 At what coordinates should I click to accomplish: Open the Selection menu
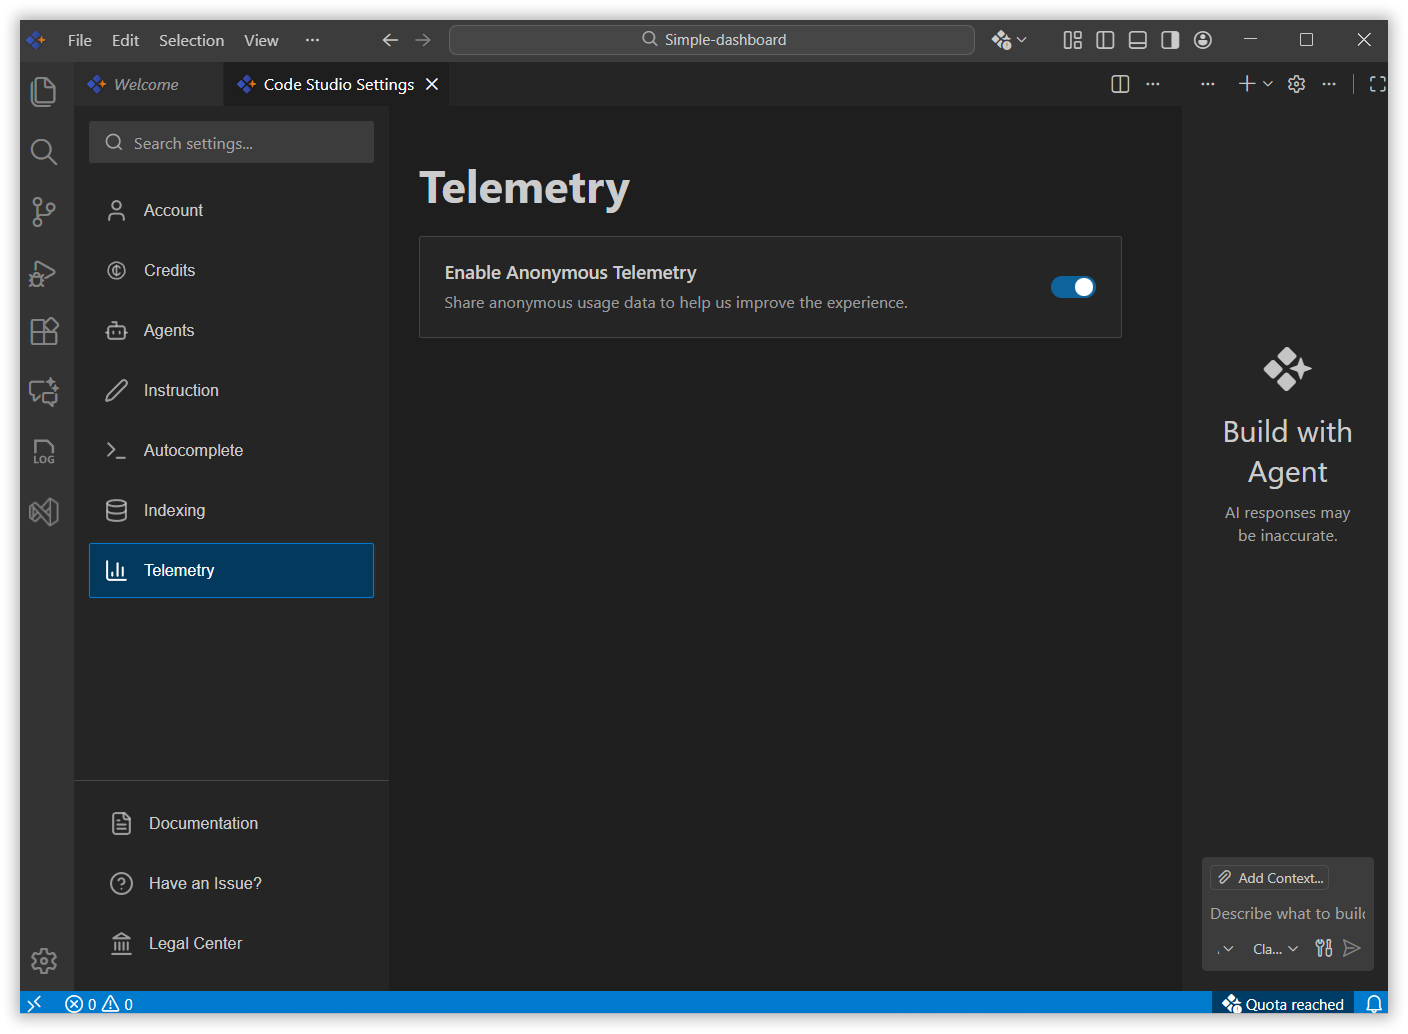tap(191, 40)
